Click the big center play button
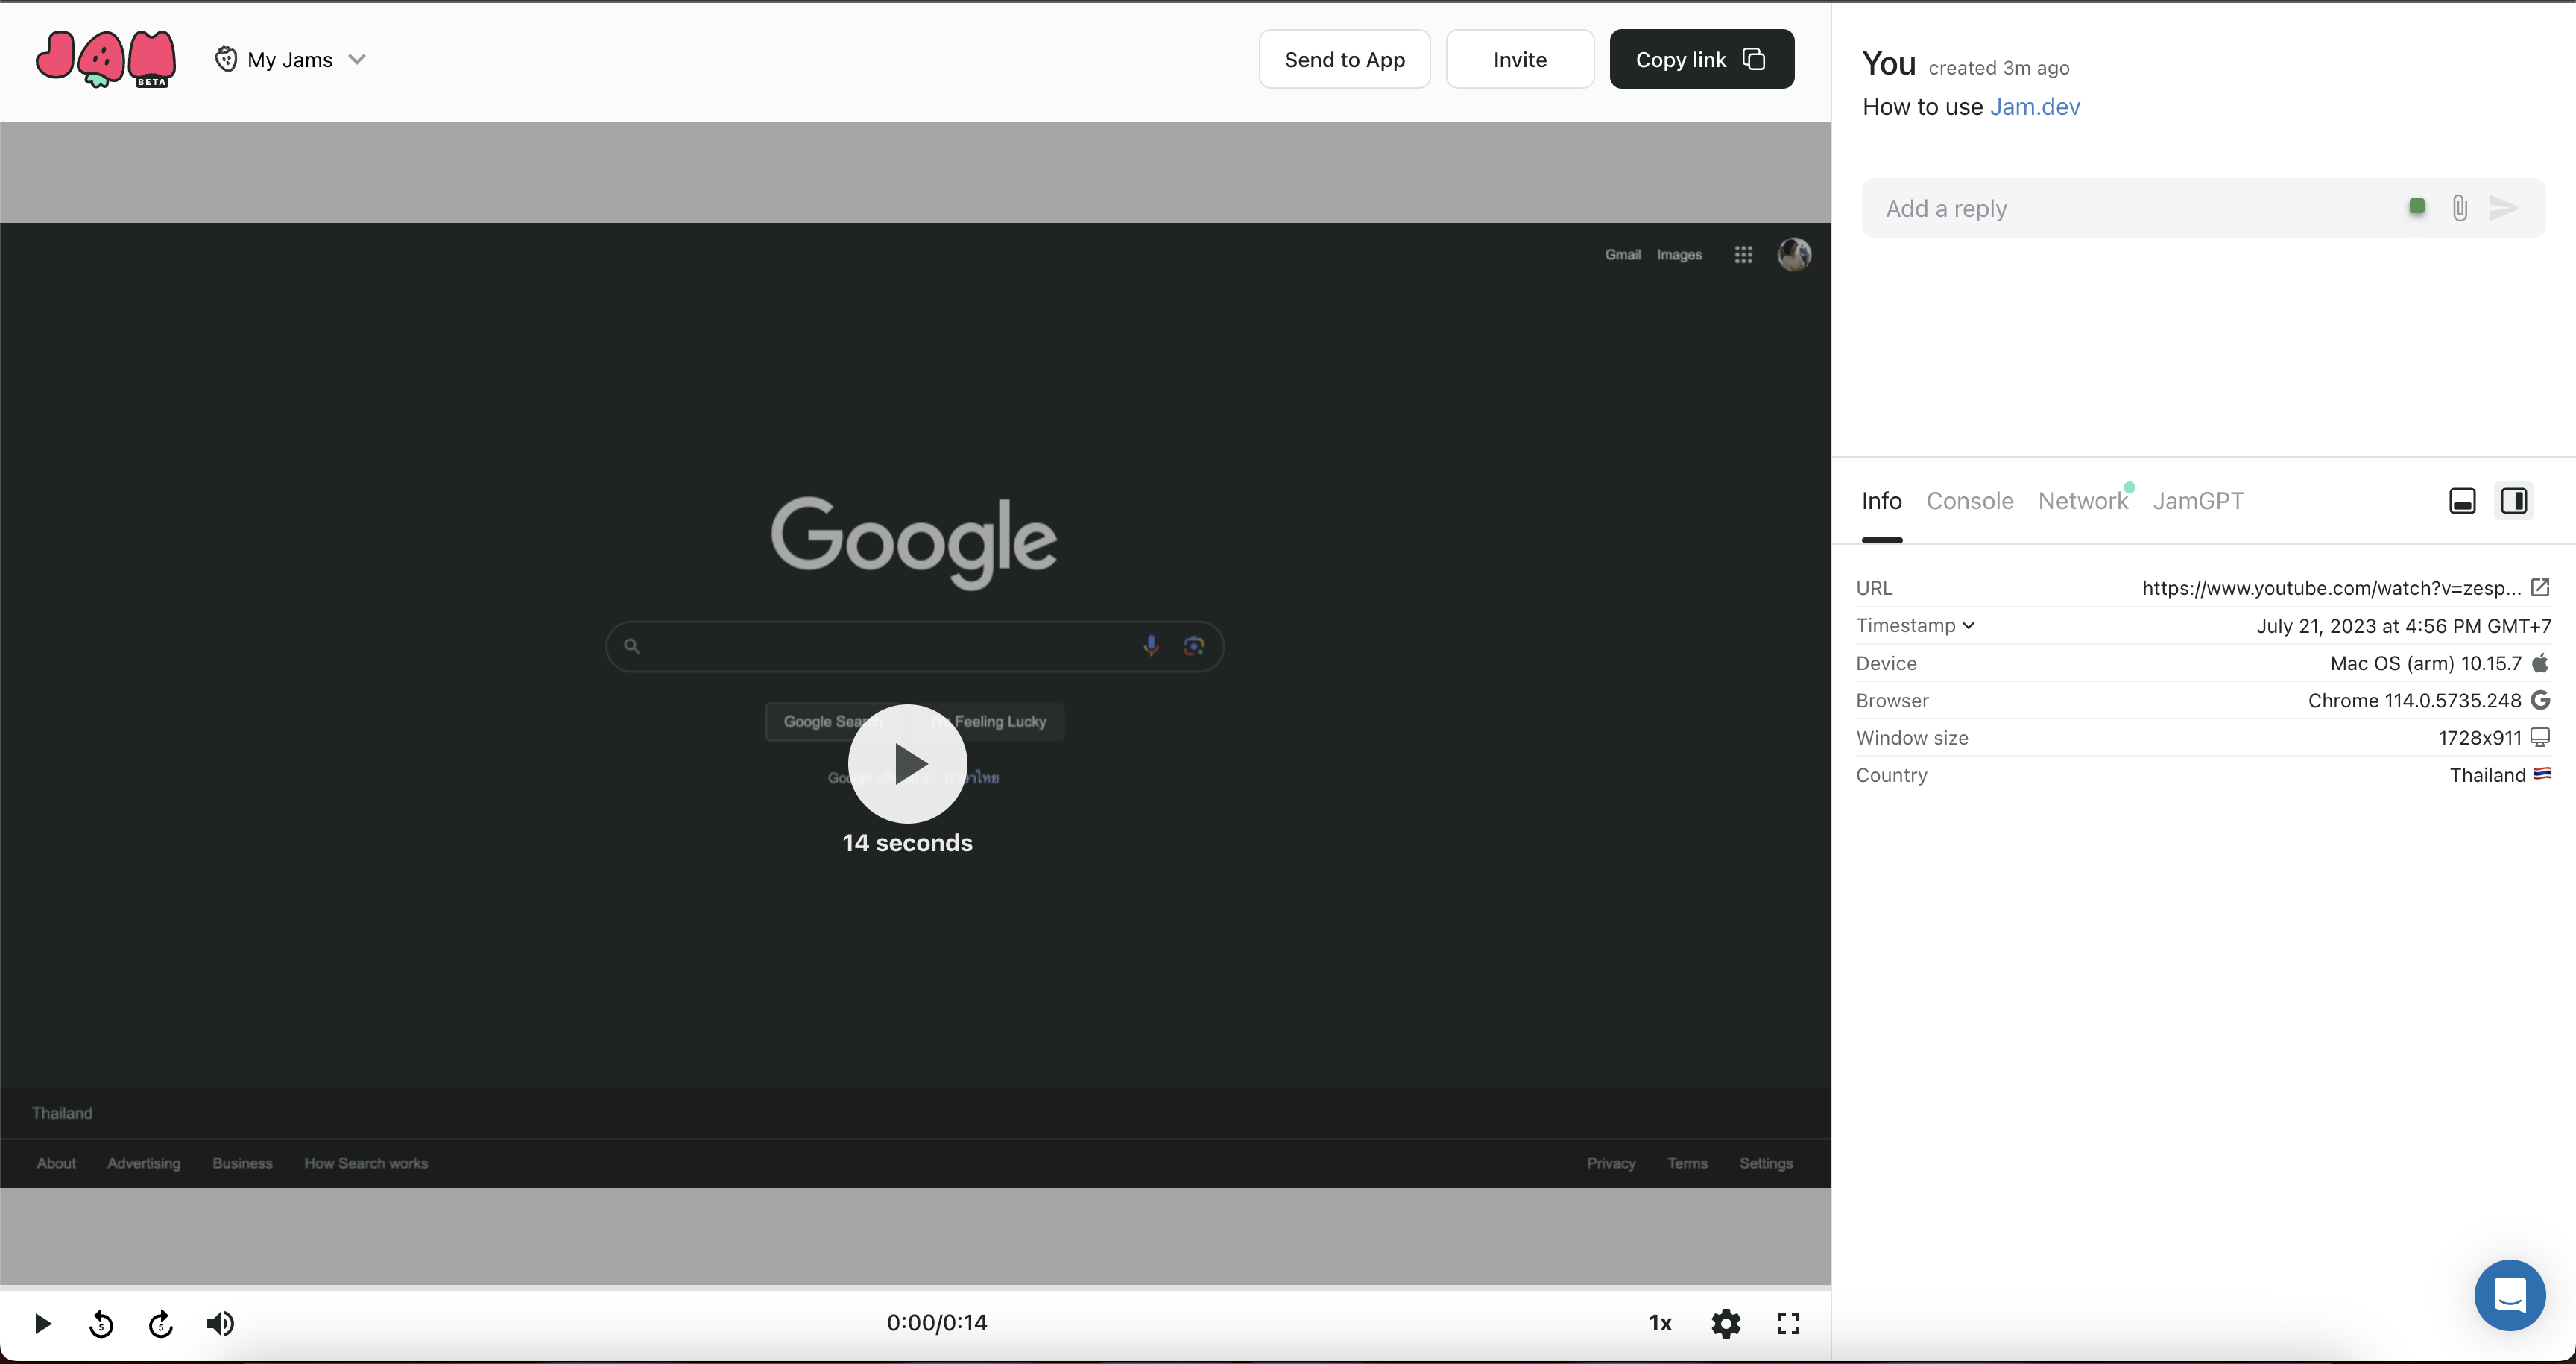The height and width of the screenshot is (1364, 2576). tap(907, 763)
